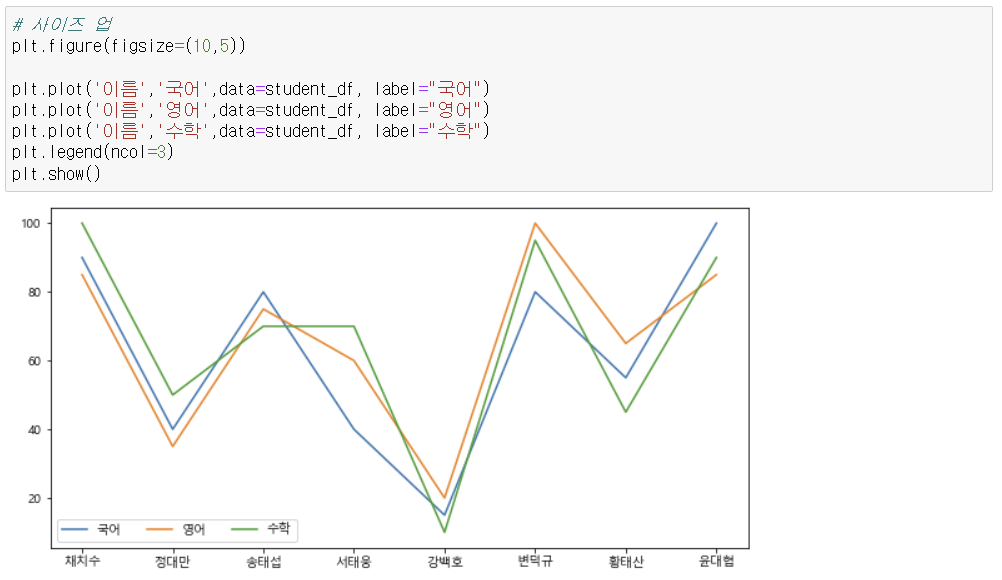Click the y-axis tick value 100
This screenshot has width=1002, height=580.
point(31,224)
